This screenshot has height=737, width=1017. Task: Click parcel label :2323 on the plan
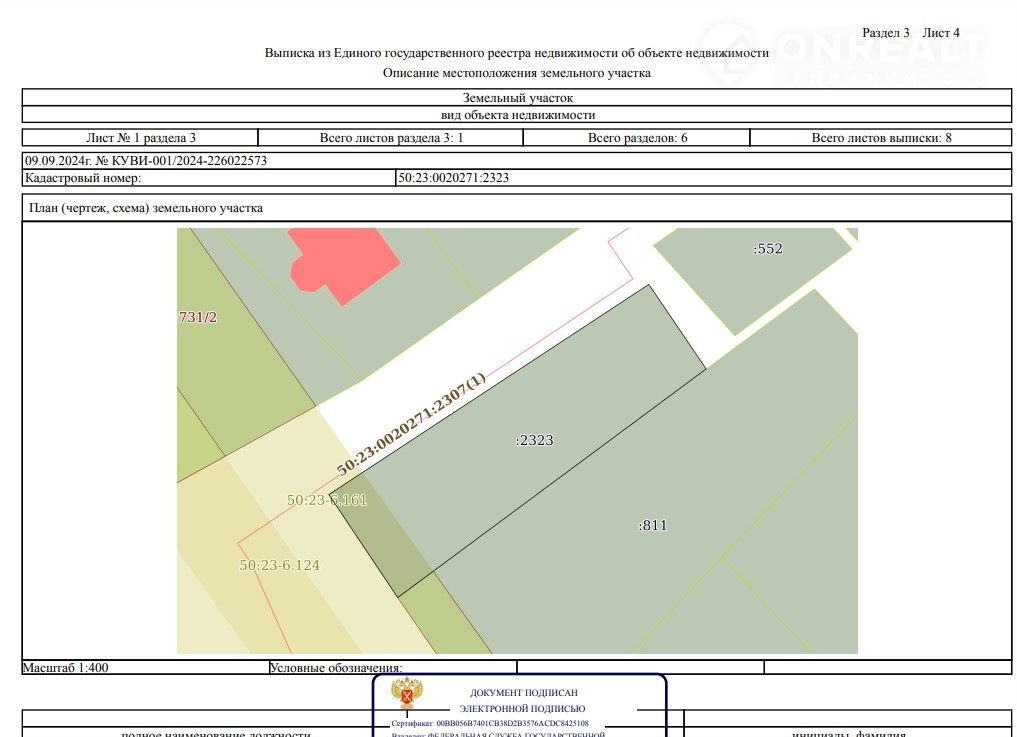534,440
